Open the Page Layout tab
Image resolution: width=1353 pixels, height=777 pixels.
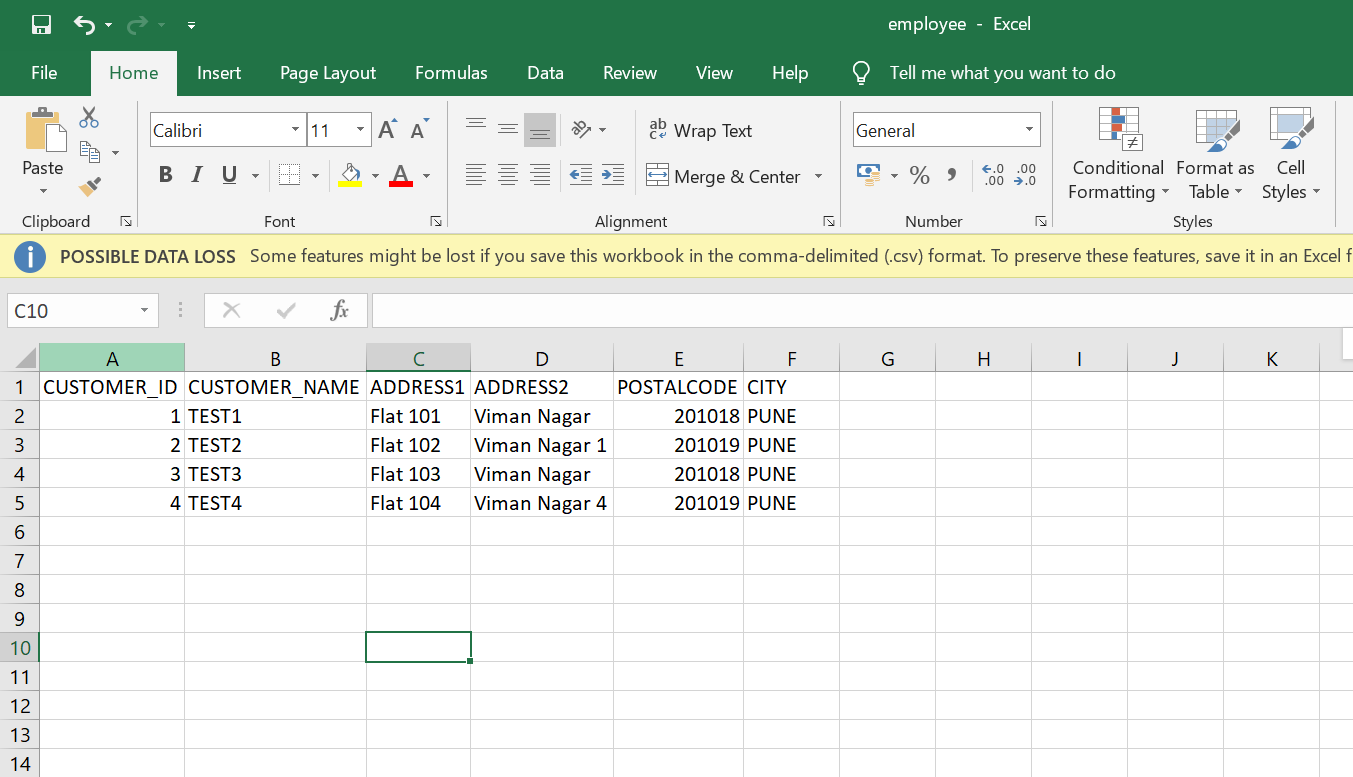pos(328,73)
